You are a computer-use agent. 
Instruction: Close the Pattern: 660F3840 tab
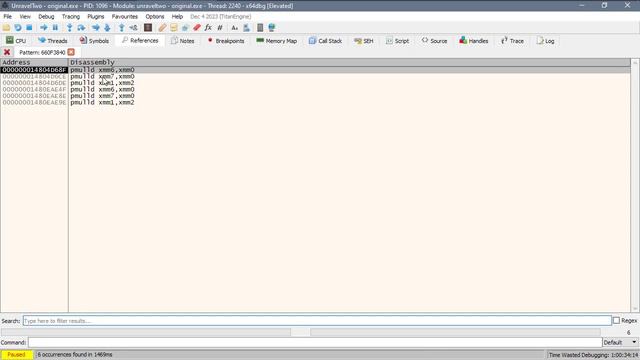pyautogui.click(x=71, y=52)
